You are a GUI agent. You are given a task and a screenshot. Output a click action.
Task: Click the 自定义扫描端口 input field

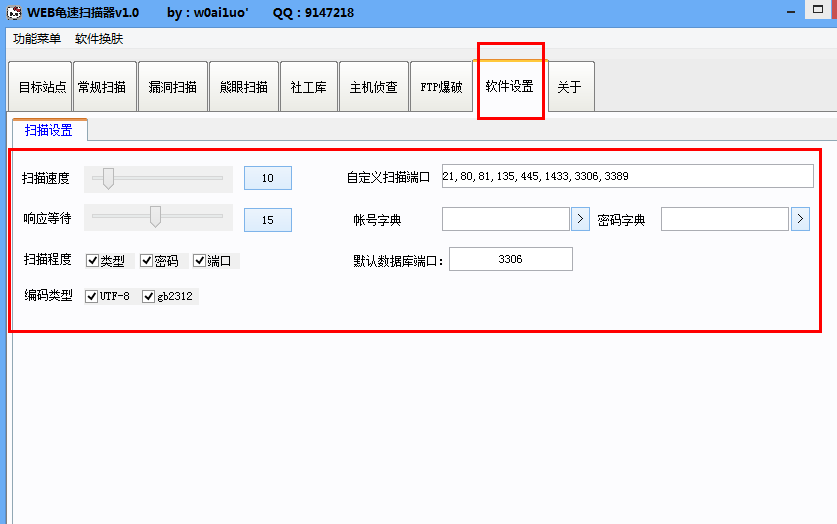pos(628,176)
